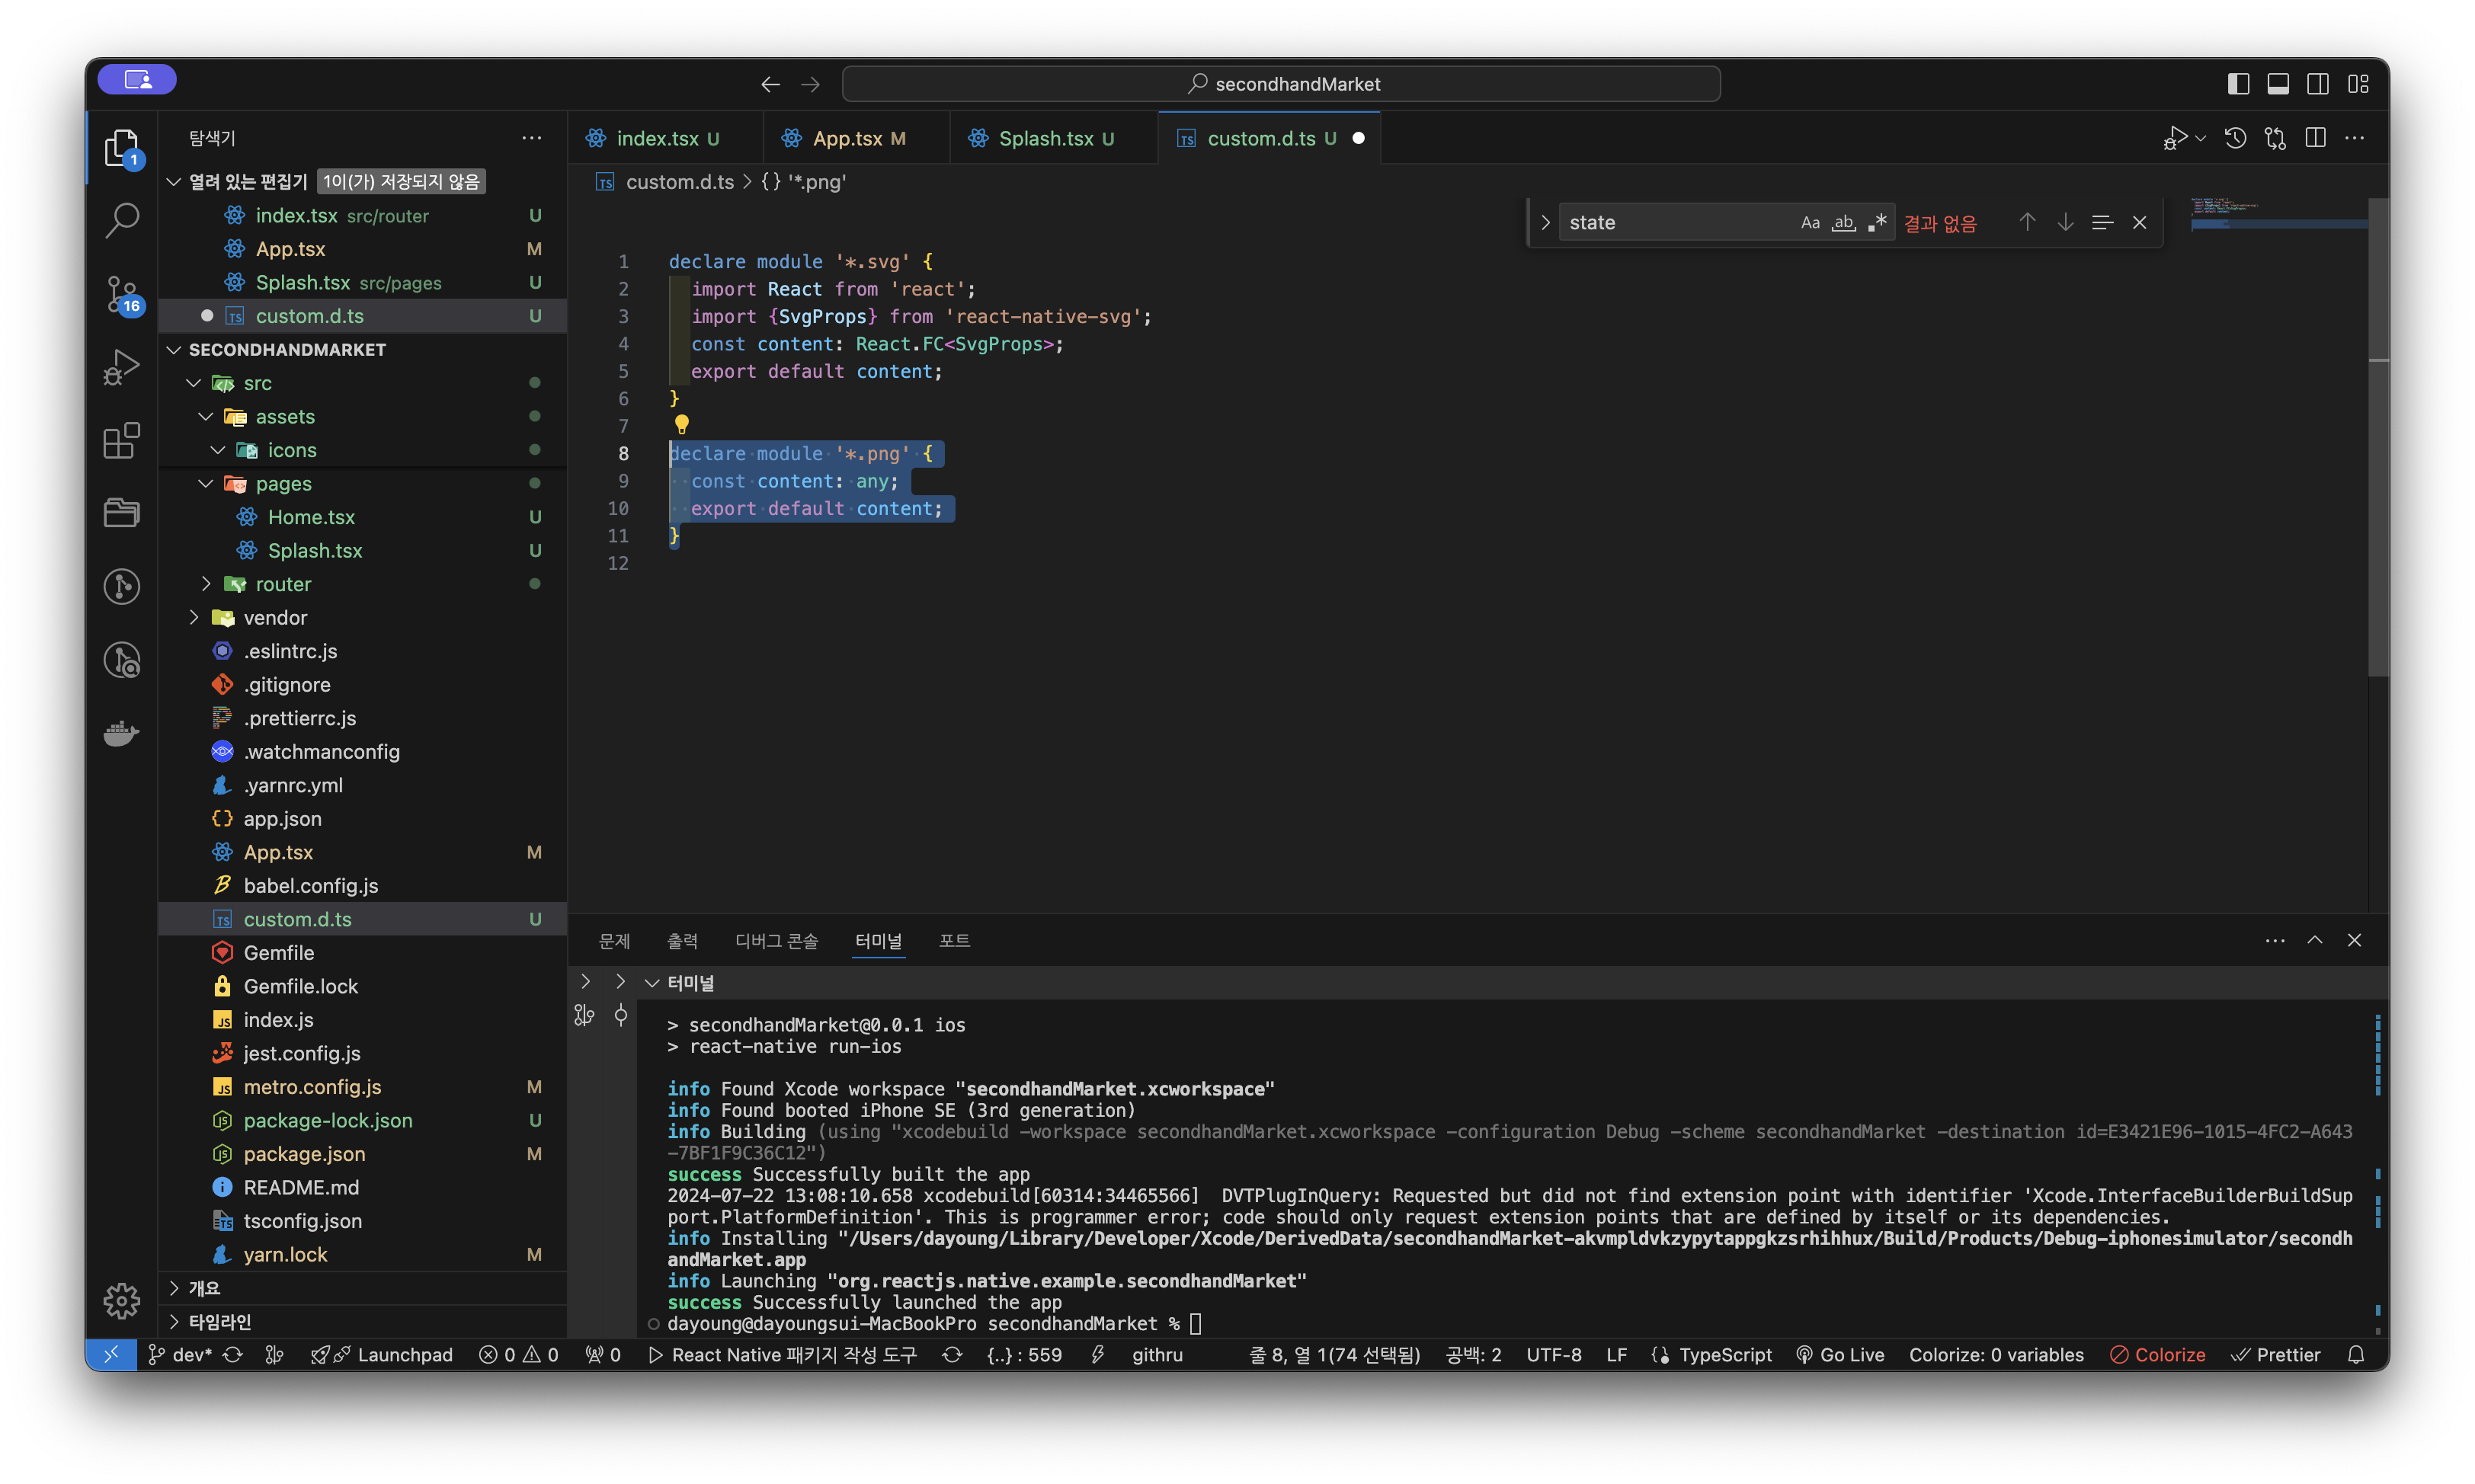Enable regular expression search in find widget
The width and height of the screenshot is (2475, 1484).
click(x=1877, y=222)
